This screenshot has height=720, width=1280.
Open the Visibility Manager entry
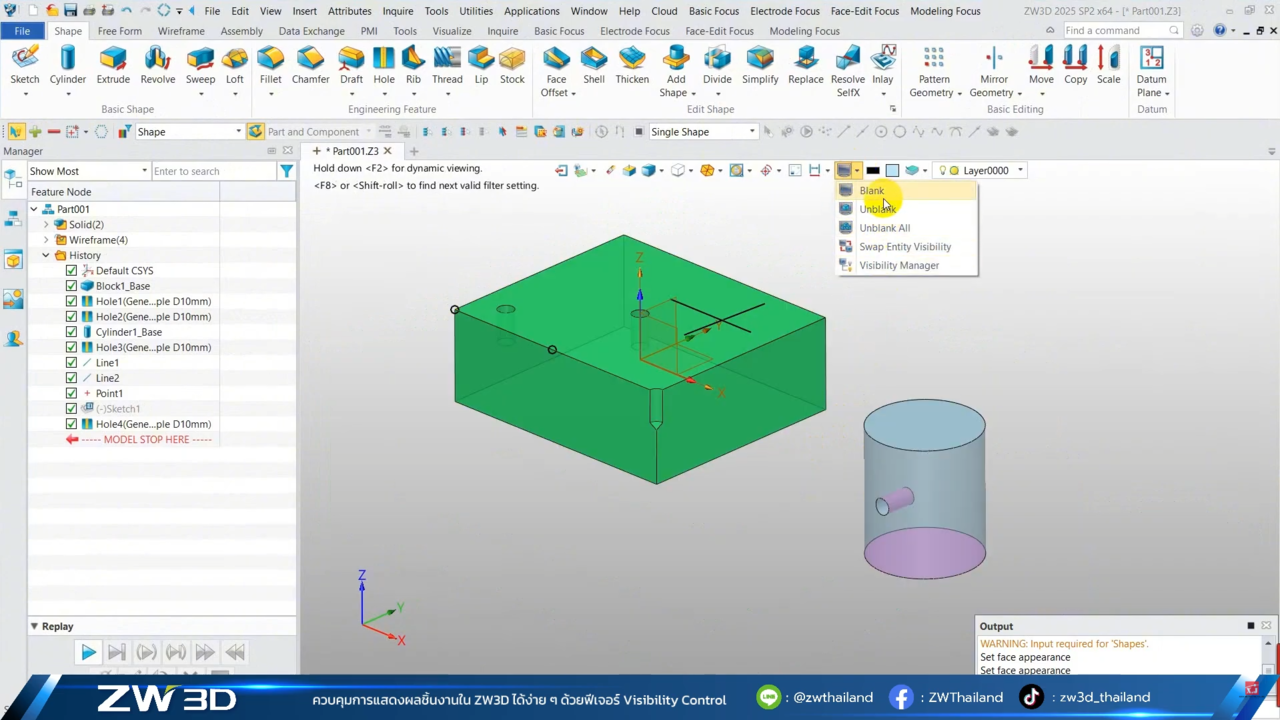898,266
